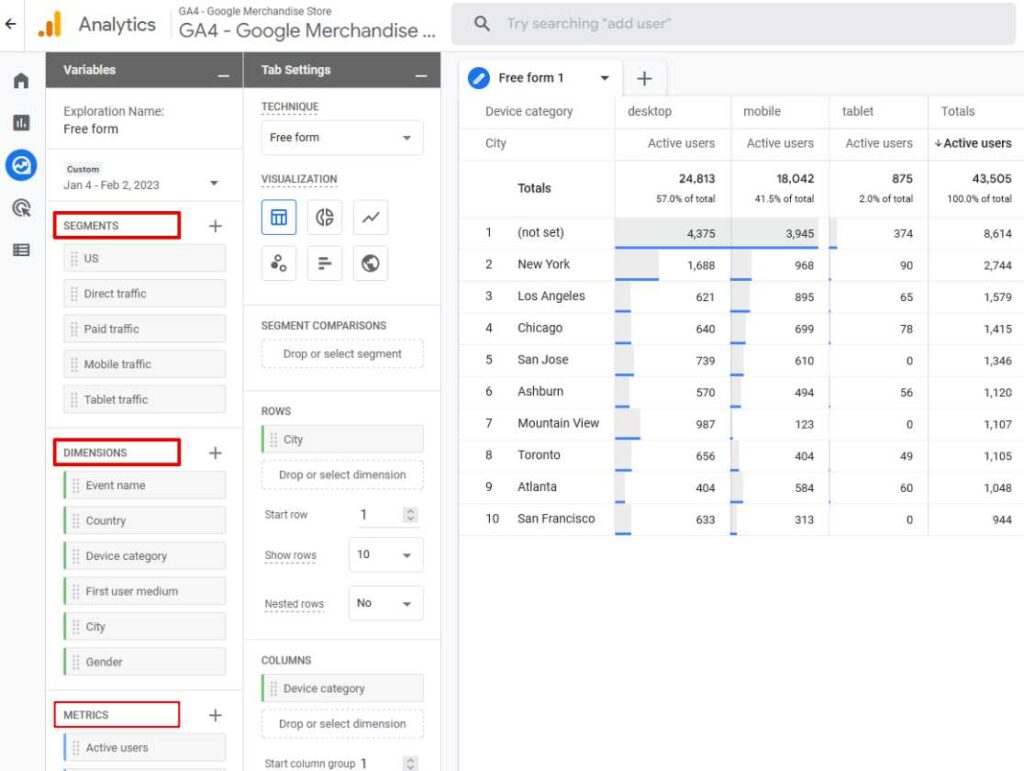The width and height of the screenshot is (1024, 771).
Task: Open the Technique dropdown showing Free form
Action: 342,136
